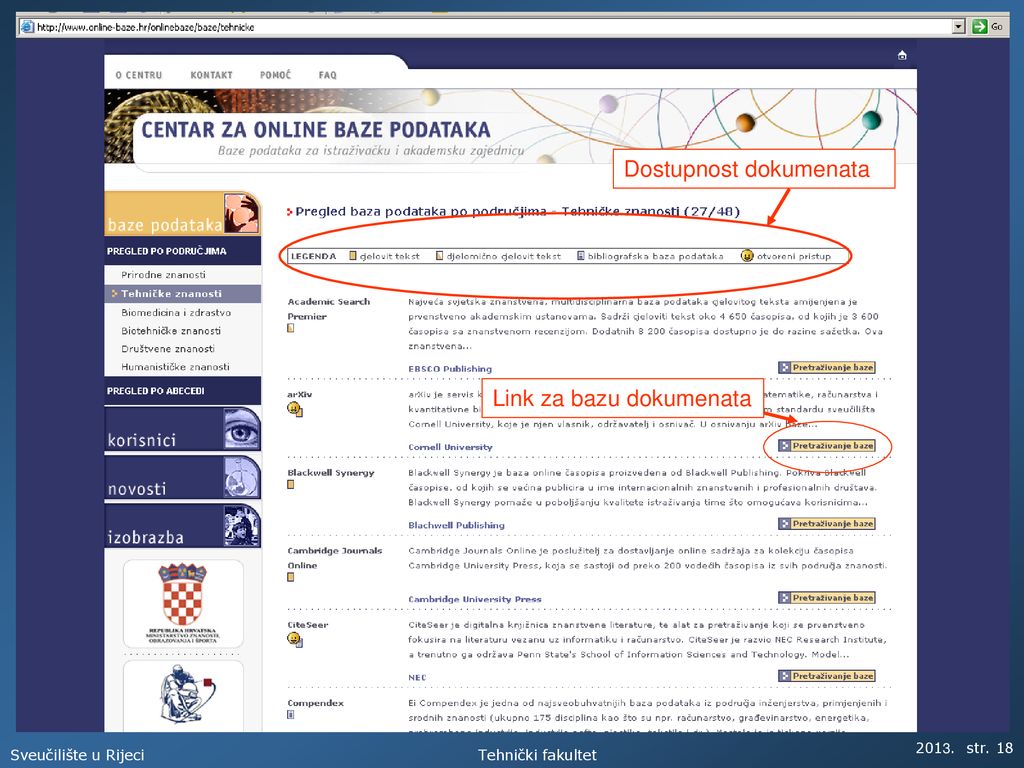This screenshot has width=1024, height=768.
Task: Click the page icon in the address bar
Action: (x=27, y=27)
